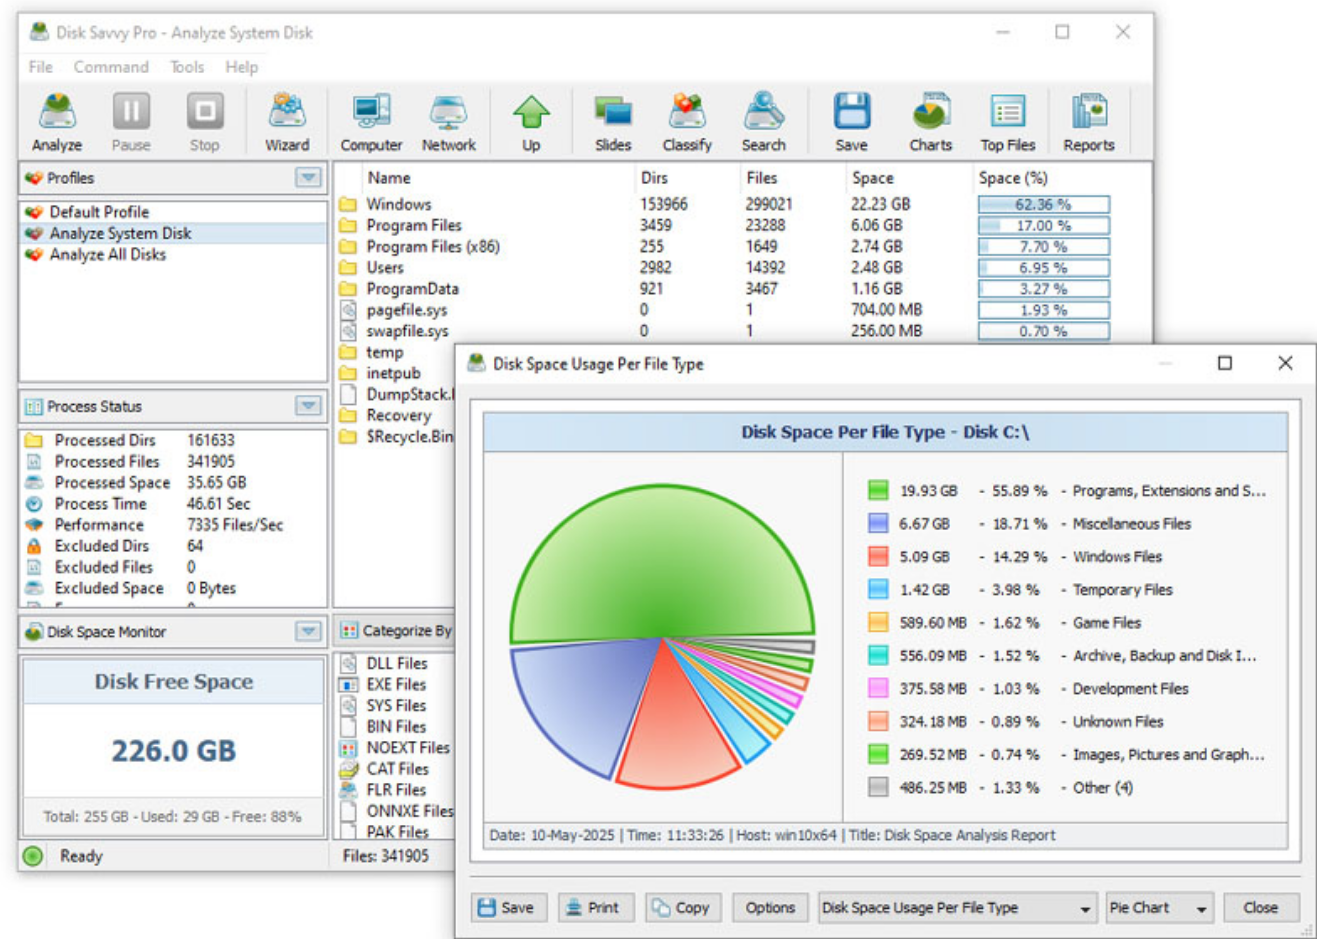Click the Windows folder space percentage bar
Image resolution: width=1317 pixels, height=939 pixels.
(1043, 203)
